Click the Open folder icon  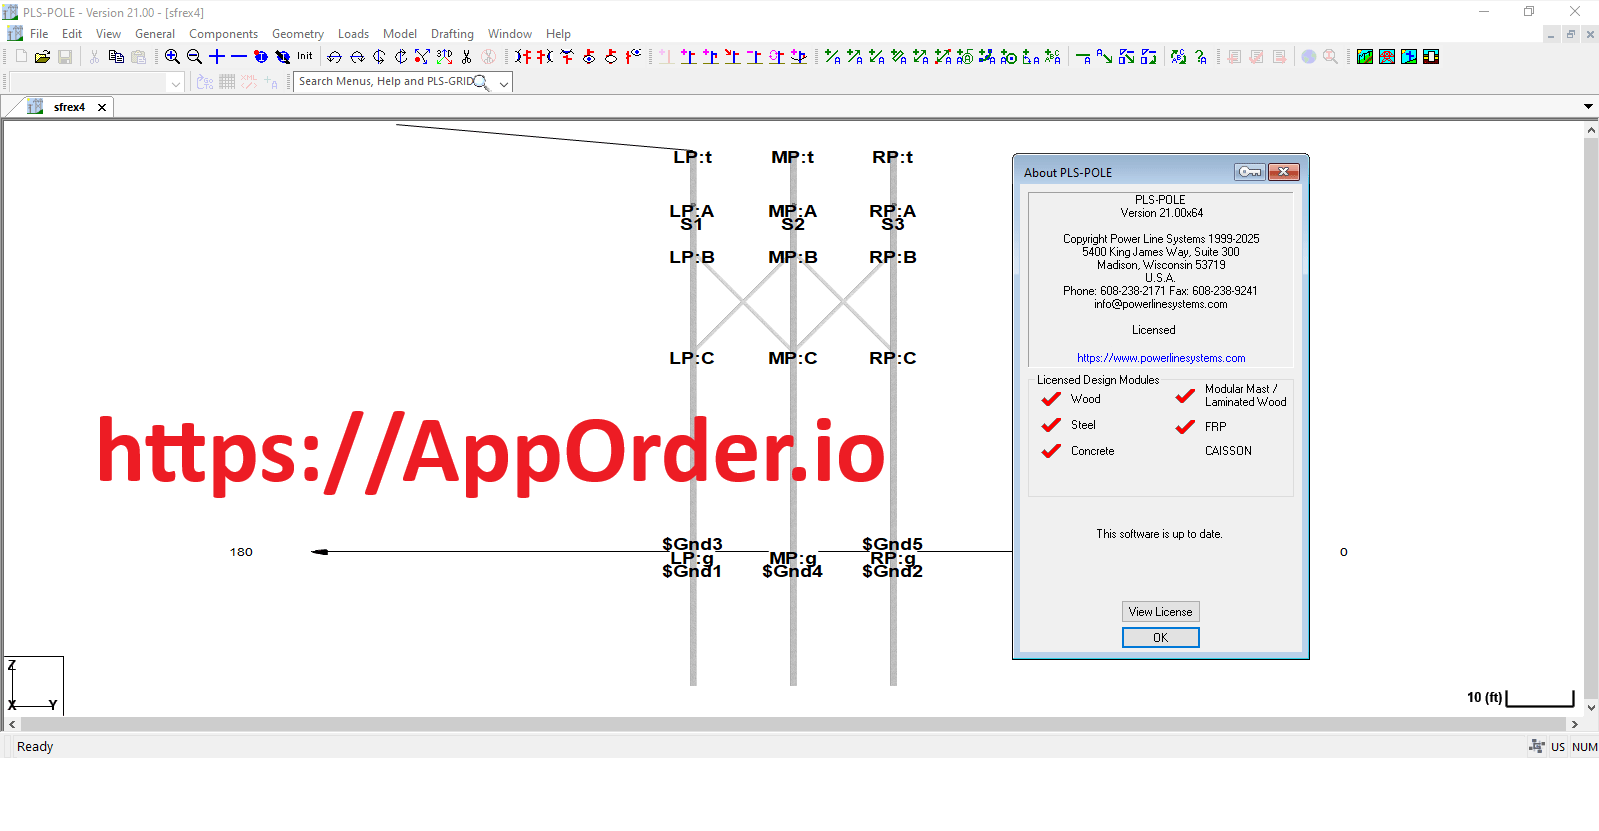point(42,57)
